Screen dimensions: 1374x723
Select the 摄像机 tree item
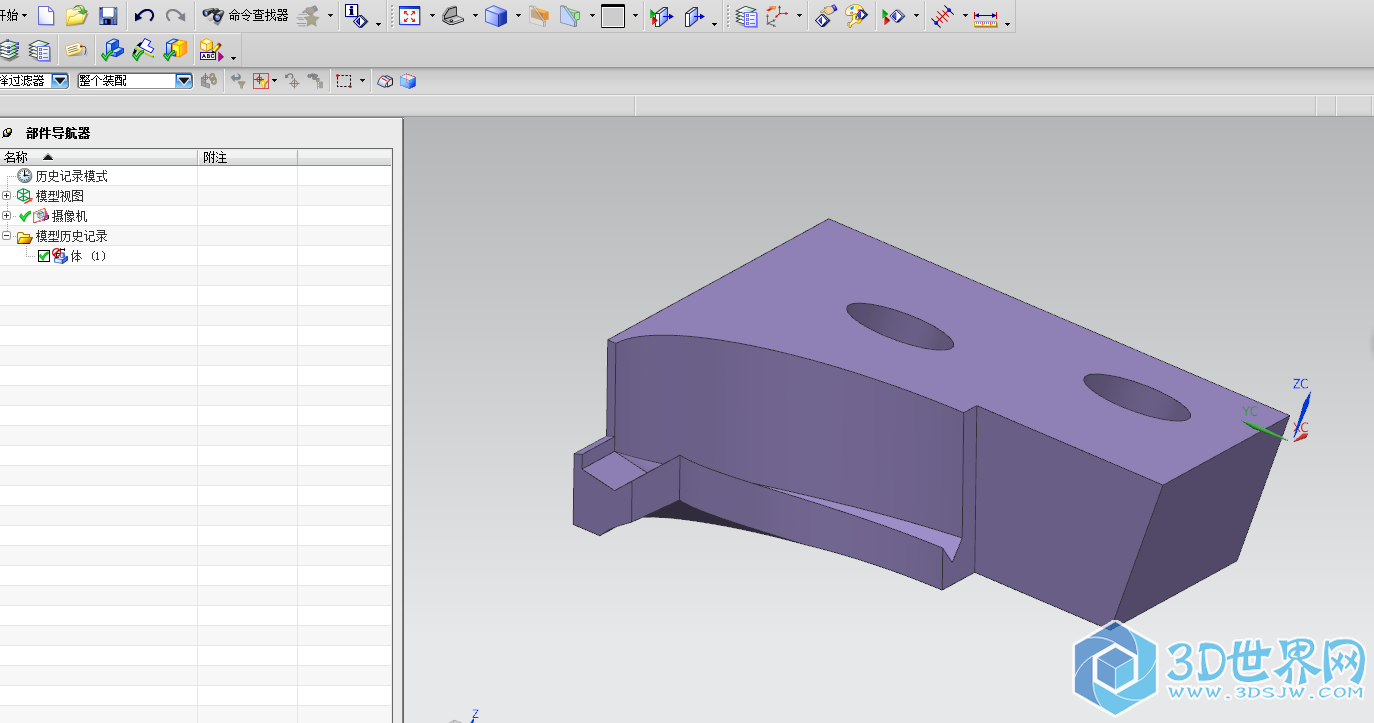[70, 216]
